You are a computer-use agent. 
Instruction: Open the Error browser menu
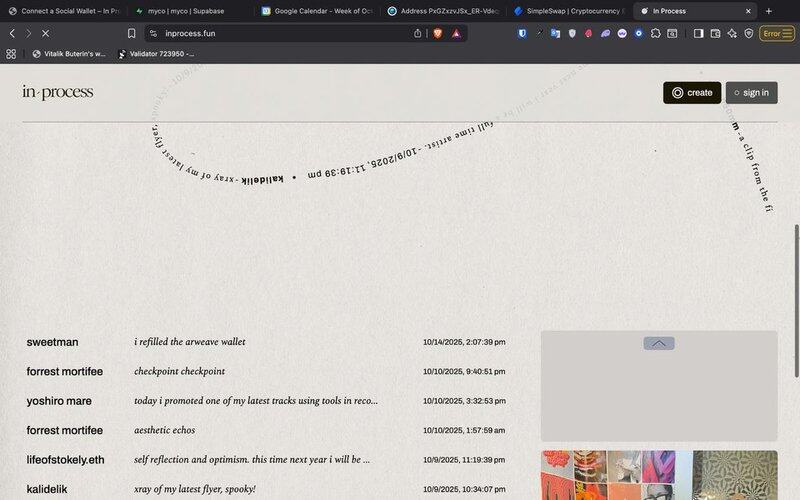pyautogui.click(x=775, y=33)
